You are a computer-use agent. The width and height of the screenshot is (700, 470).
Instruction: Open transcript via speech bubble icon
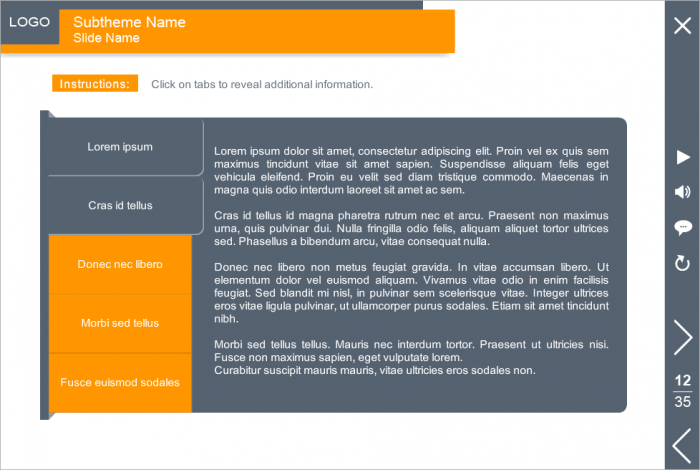[x=683, y=228]
